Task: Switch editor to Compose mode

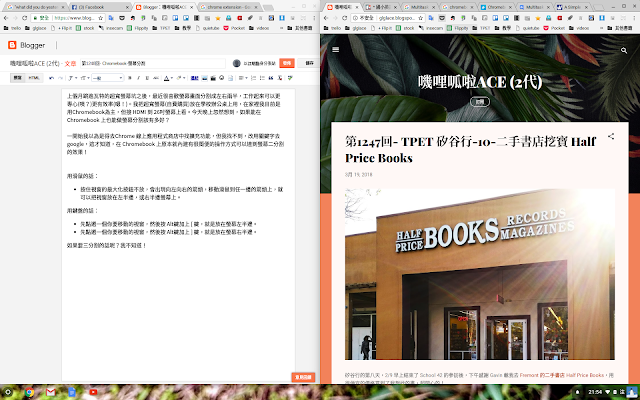Action: [18, 78]
